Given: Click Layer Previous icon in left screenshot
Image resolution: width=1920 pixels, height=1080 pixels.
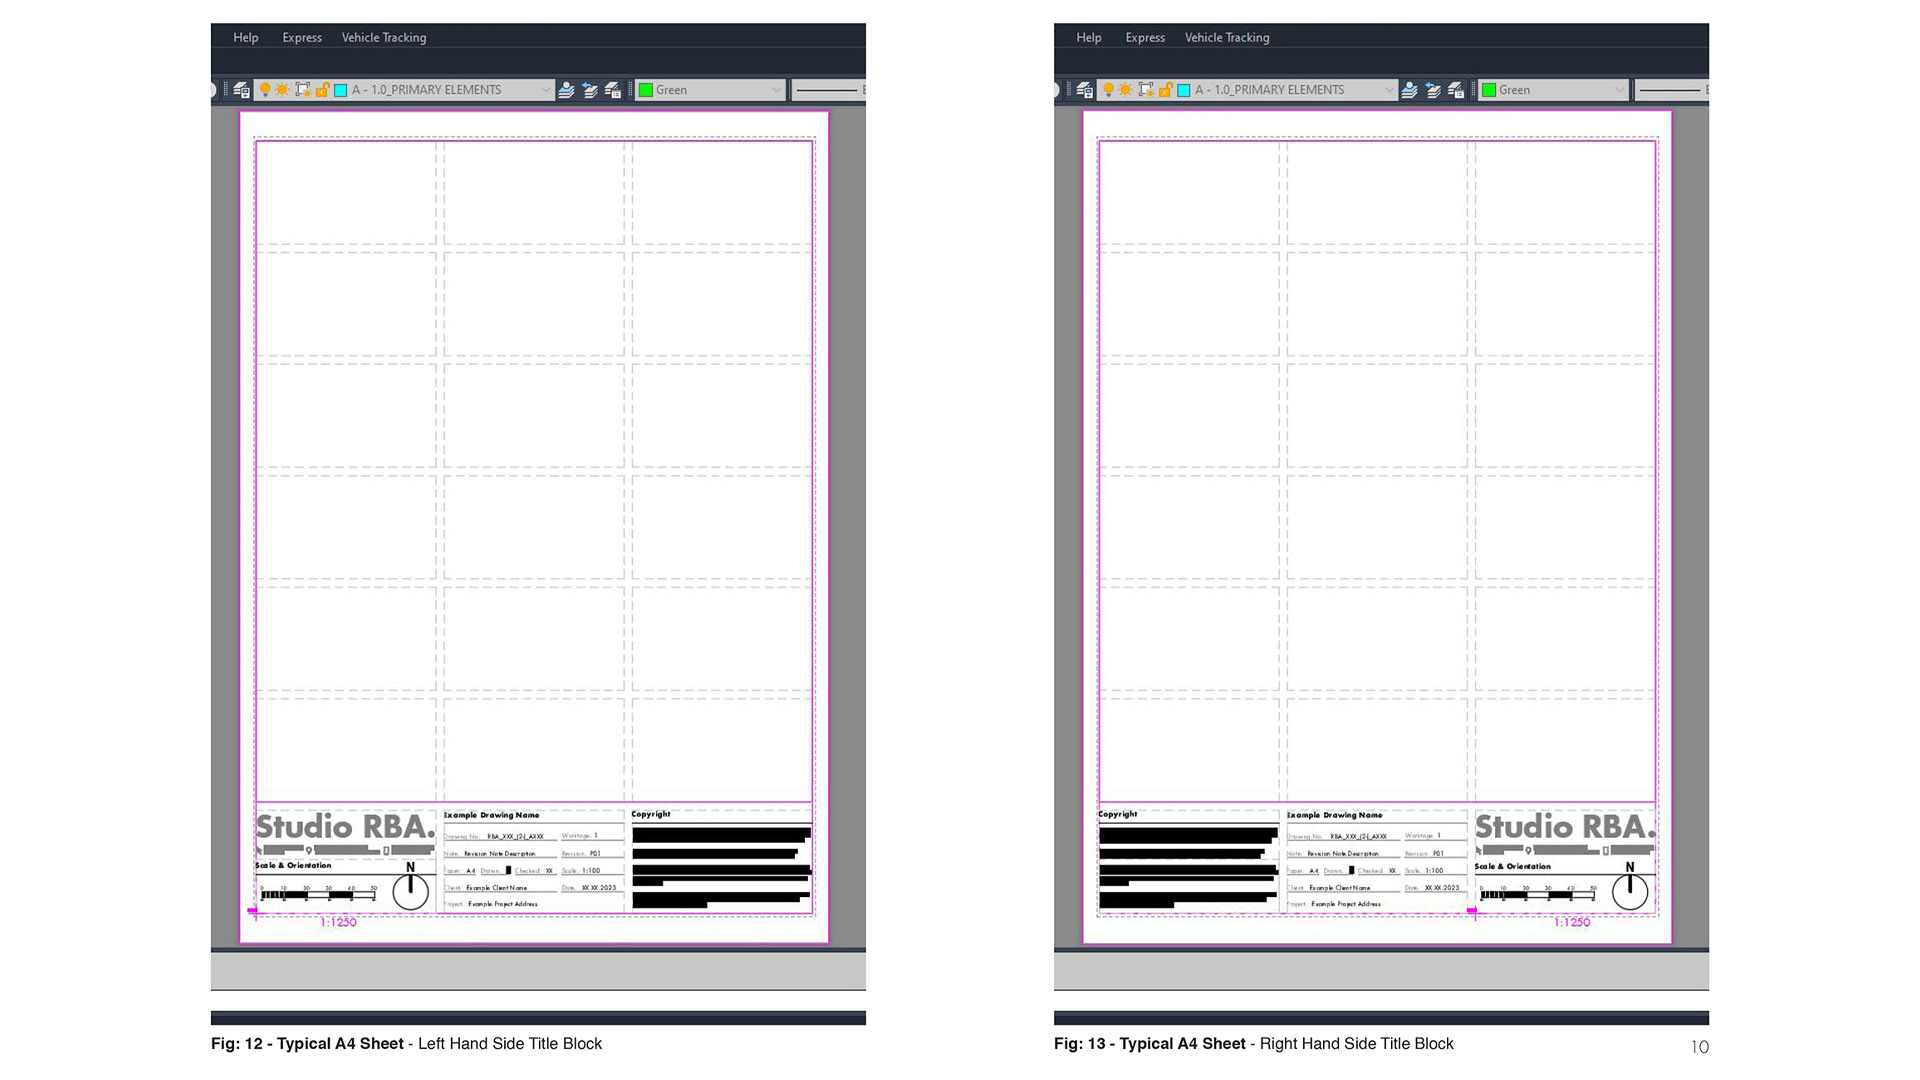Looking at the screenshot, I should tap(590, 90).
